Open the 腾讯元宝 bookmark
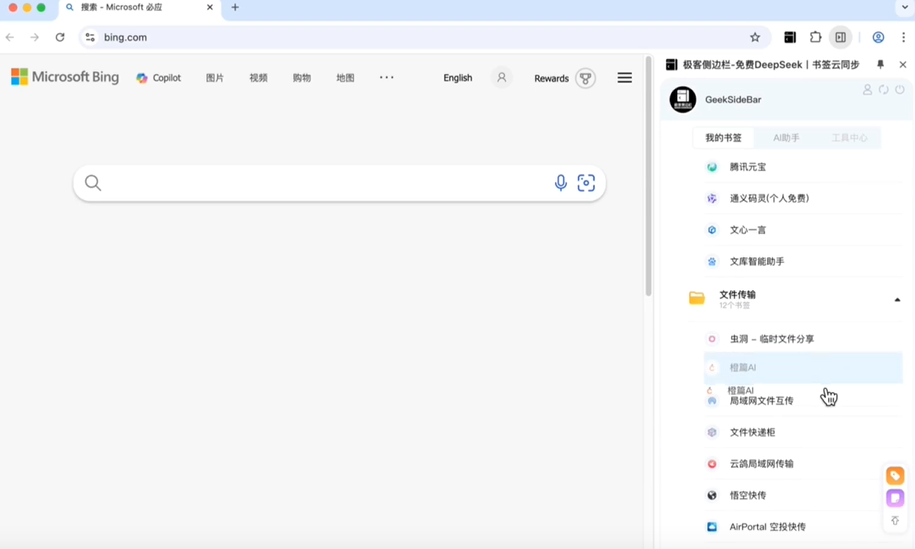 (803, 167)
